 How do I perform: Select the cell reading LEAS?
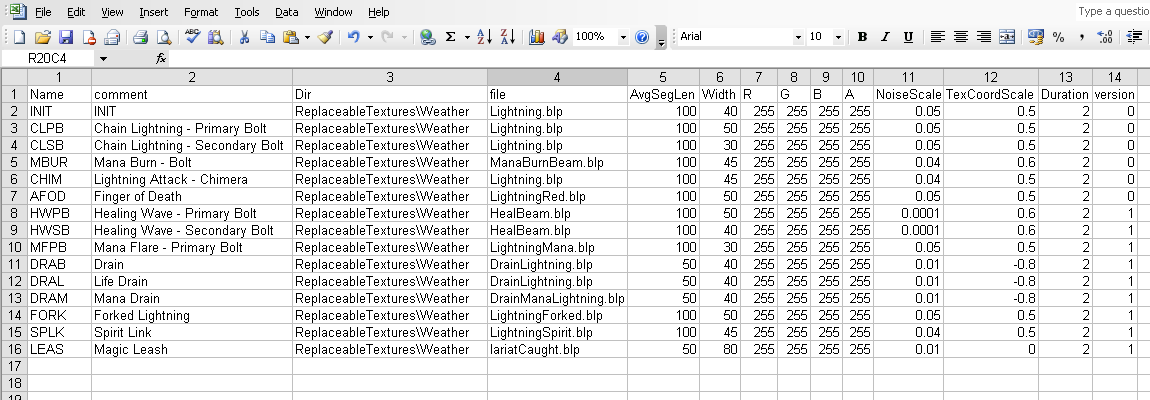[x=59, y=350]
